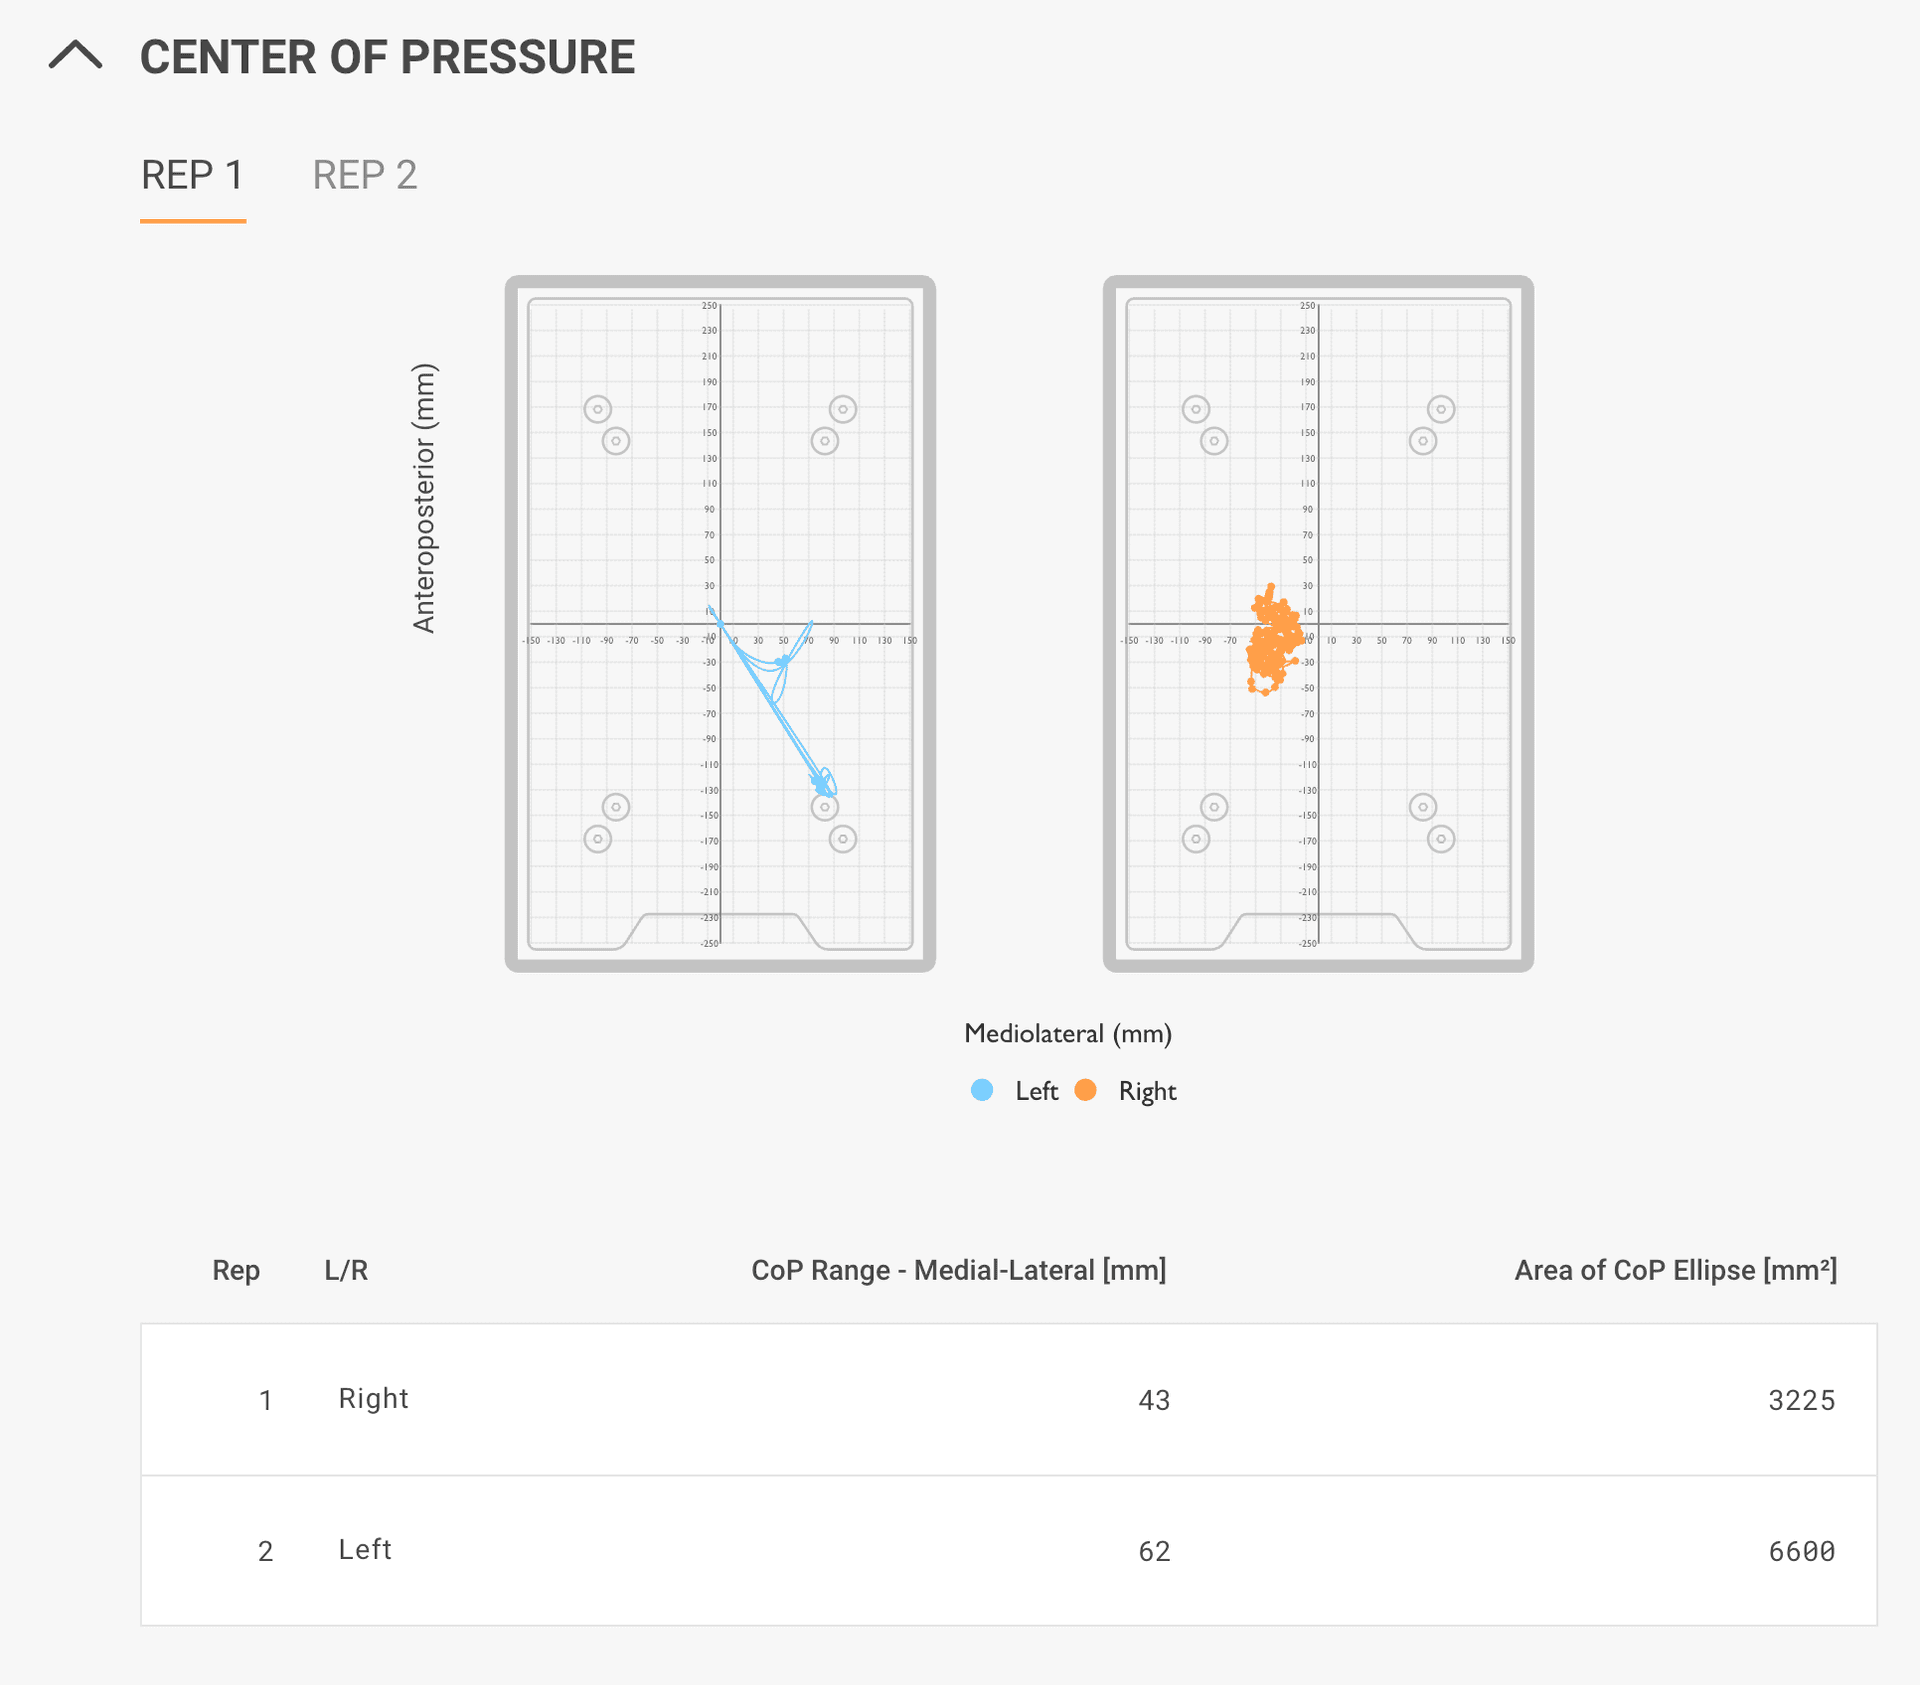1920x1685 pixels.
Task: Toggle the Right legend orange dot
Action: click(1085, 1090)
